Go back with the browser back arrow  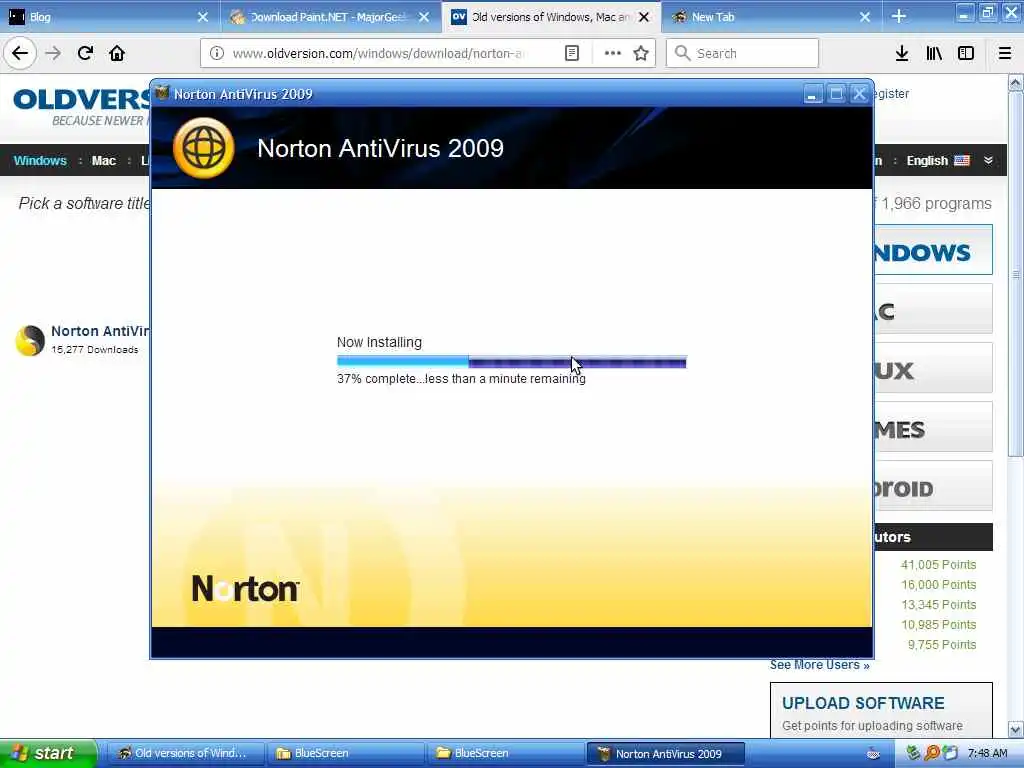click(x=20, y=53)
